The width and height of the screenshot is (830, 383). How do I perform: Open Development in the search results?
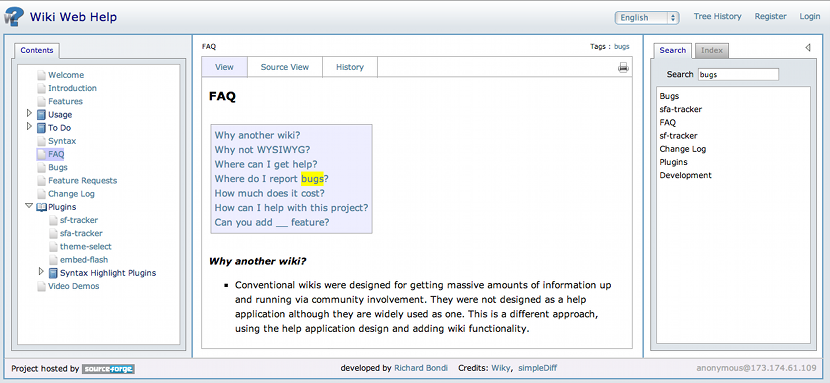tap(685, 176)
